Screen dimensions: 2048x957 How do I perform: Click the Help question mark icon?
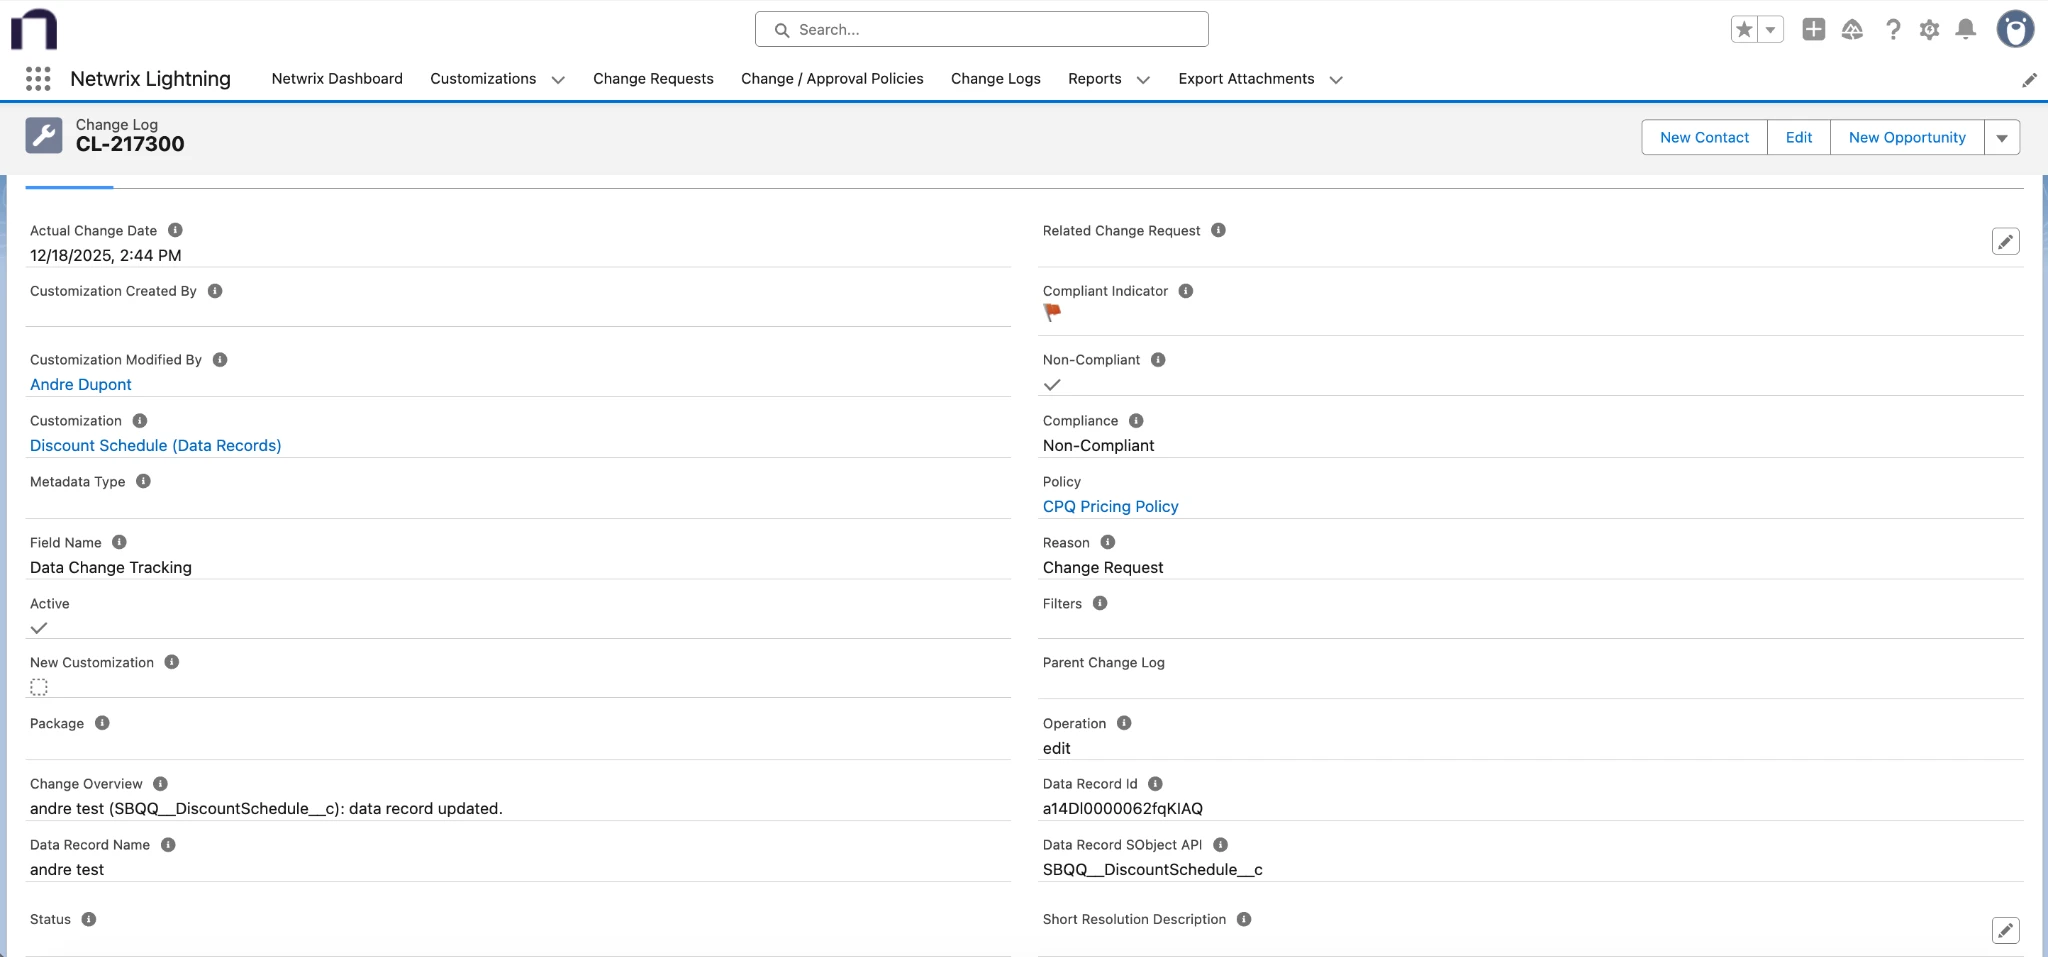coord(1892,30)
